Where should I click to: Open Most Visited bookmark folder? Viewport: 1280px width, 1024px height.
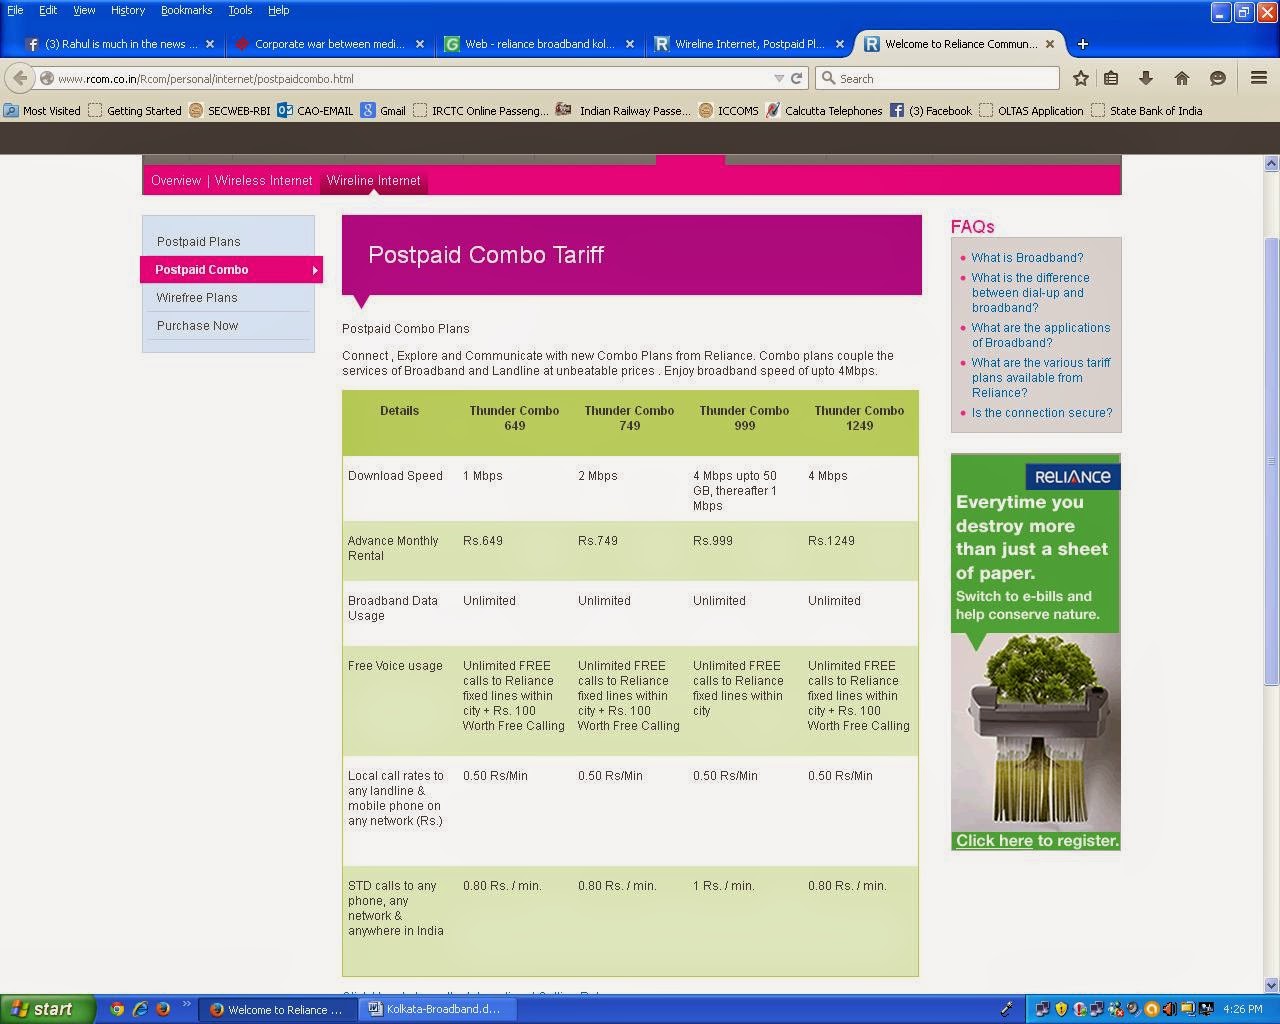[x=42, y=111]
